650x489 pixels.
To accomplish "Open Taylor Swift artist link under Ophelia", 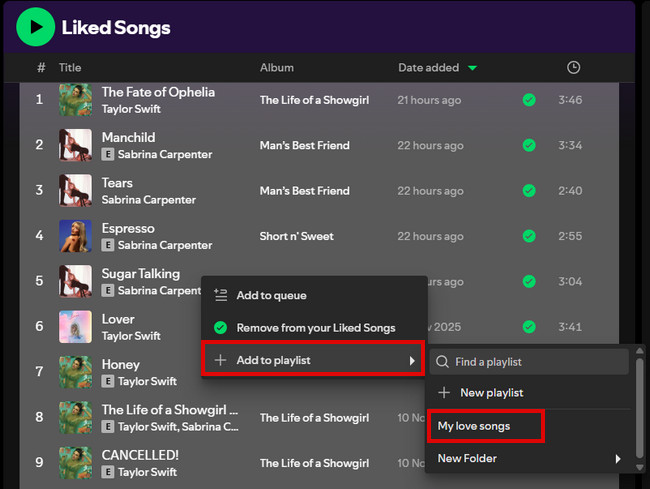I will 131,109.
